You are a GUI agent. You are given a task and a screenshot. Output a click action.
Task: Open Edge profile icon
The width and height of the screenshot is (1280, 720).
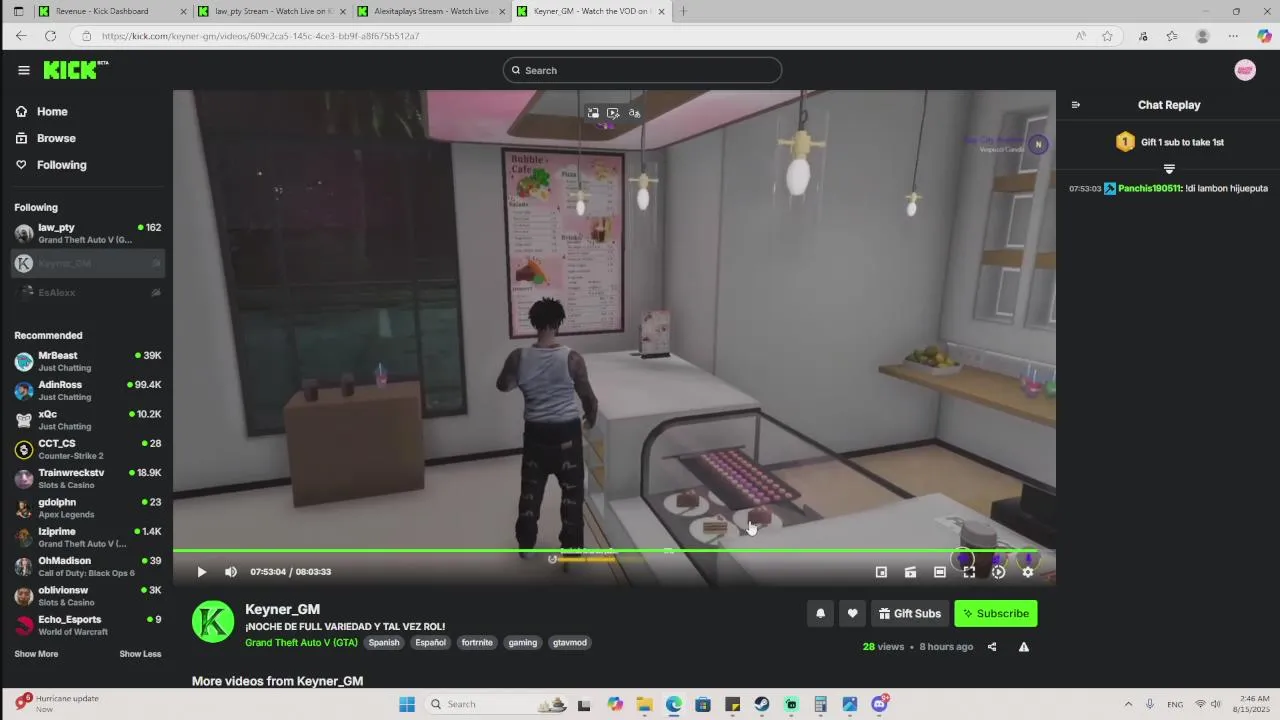(1203, 36)
